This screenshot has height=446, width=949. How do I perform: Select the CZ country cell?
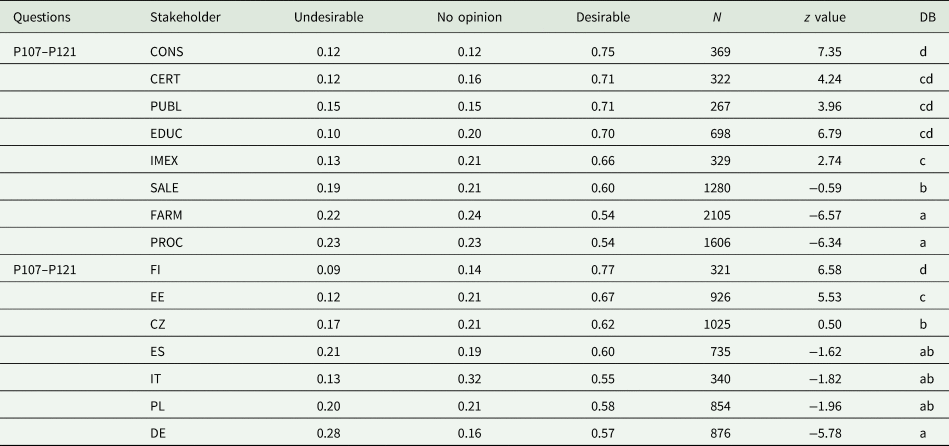click(158, 323)
